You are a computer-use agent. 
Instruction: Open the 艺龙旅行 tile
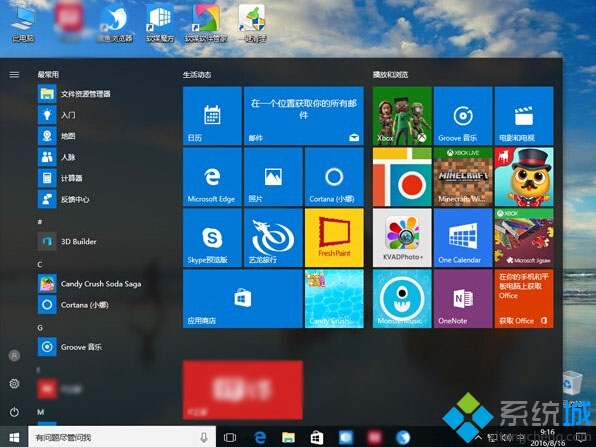pyautogui.click(x=273, y=238)
